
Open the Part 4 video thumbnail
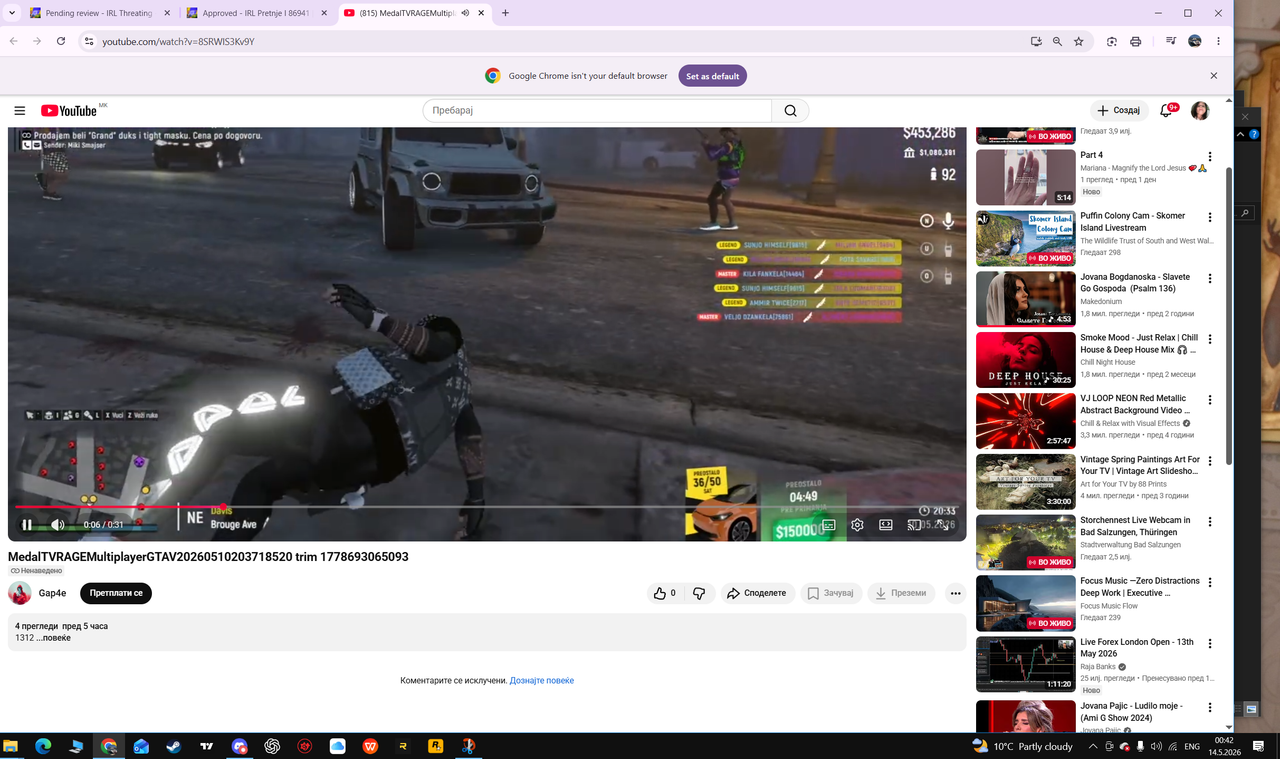pyautogui.click(x=1026, y=177)
